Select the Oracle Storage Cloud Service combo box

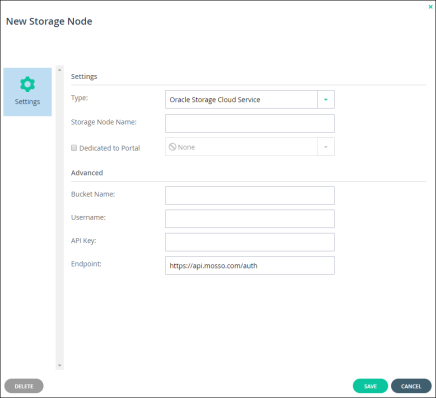point(250,99)
